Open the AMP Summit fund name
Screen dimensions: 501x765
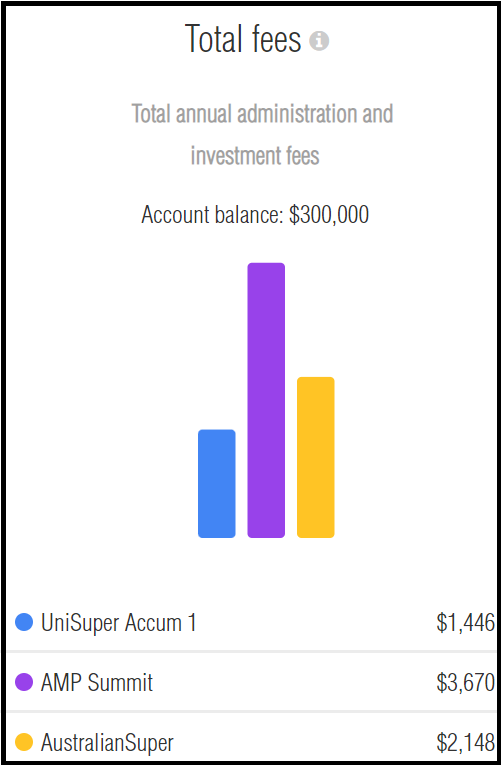click(97, 683)
